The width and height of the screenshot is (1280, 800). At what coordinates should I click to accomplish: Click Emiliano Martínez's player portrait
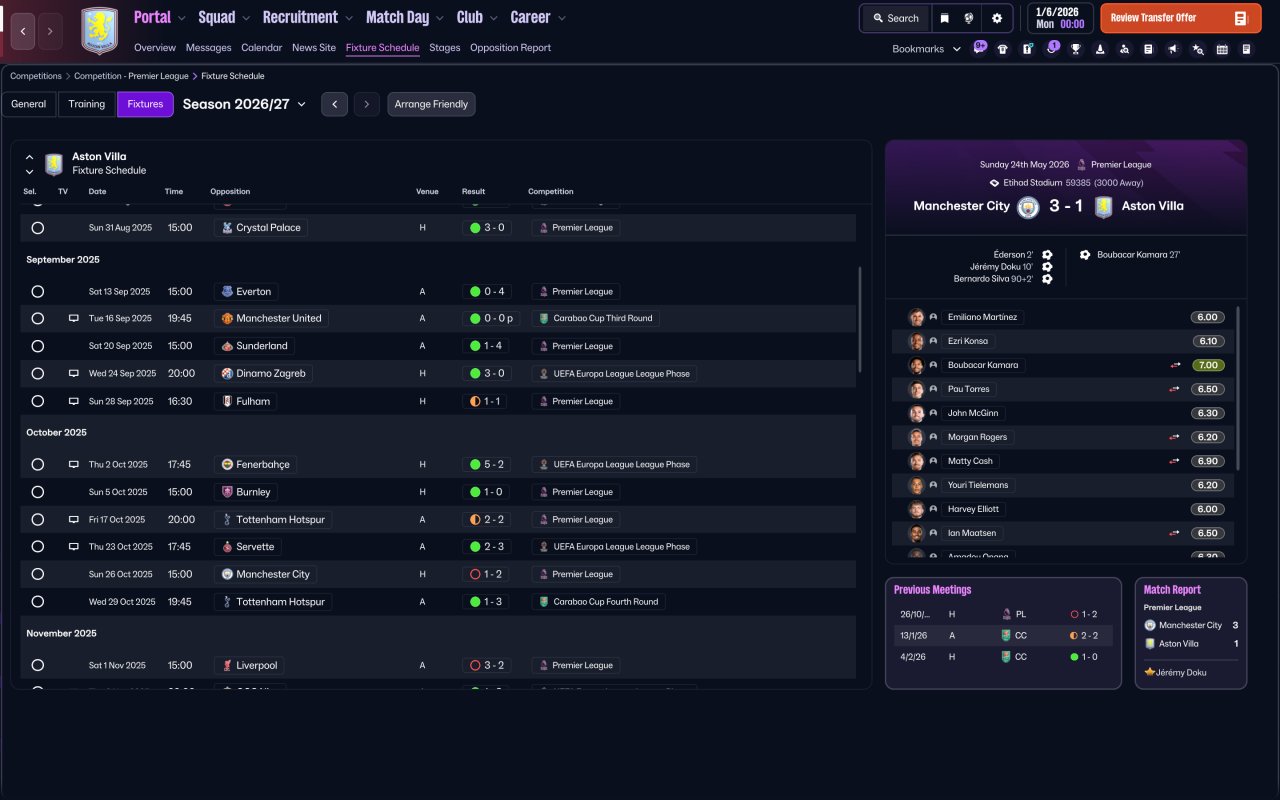pos(916,317)
